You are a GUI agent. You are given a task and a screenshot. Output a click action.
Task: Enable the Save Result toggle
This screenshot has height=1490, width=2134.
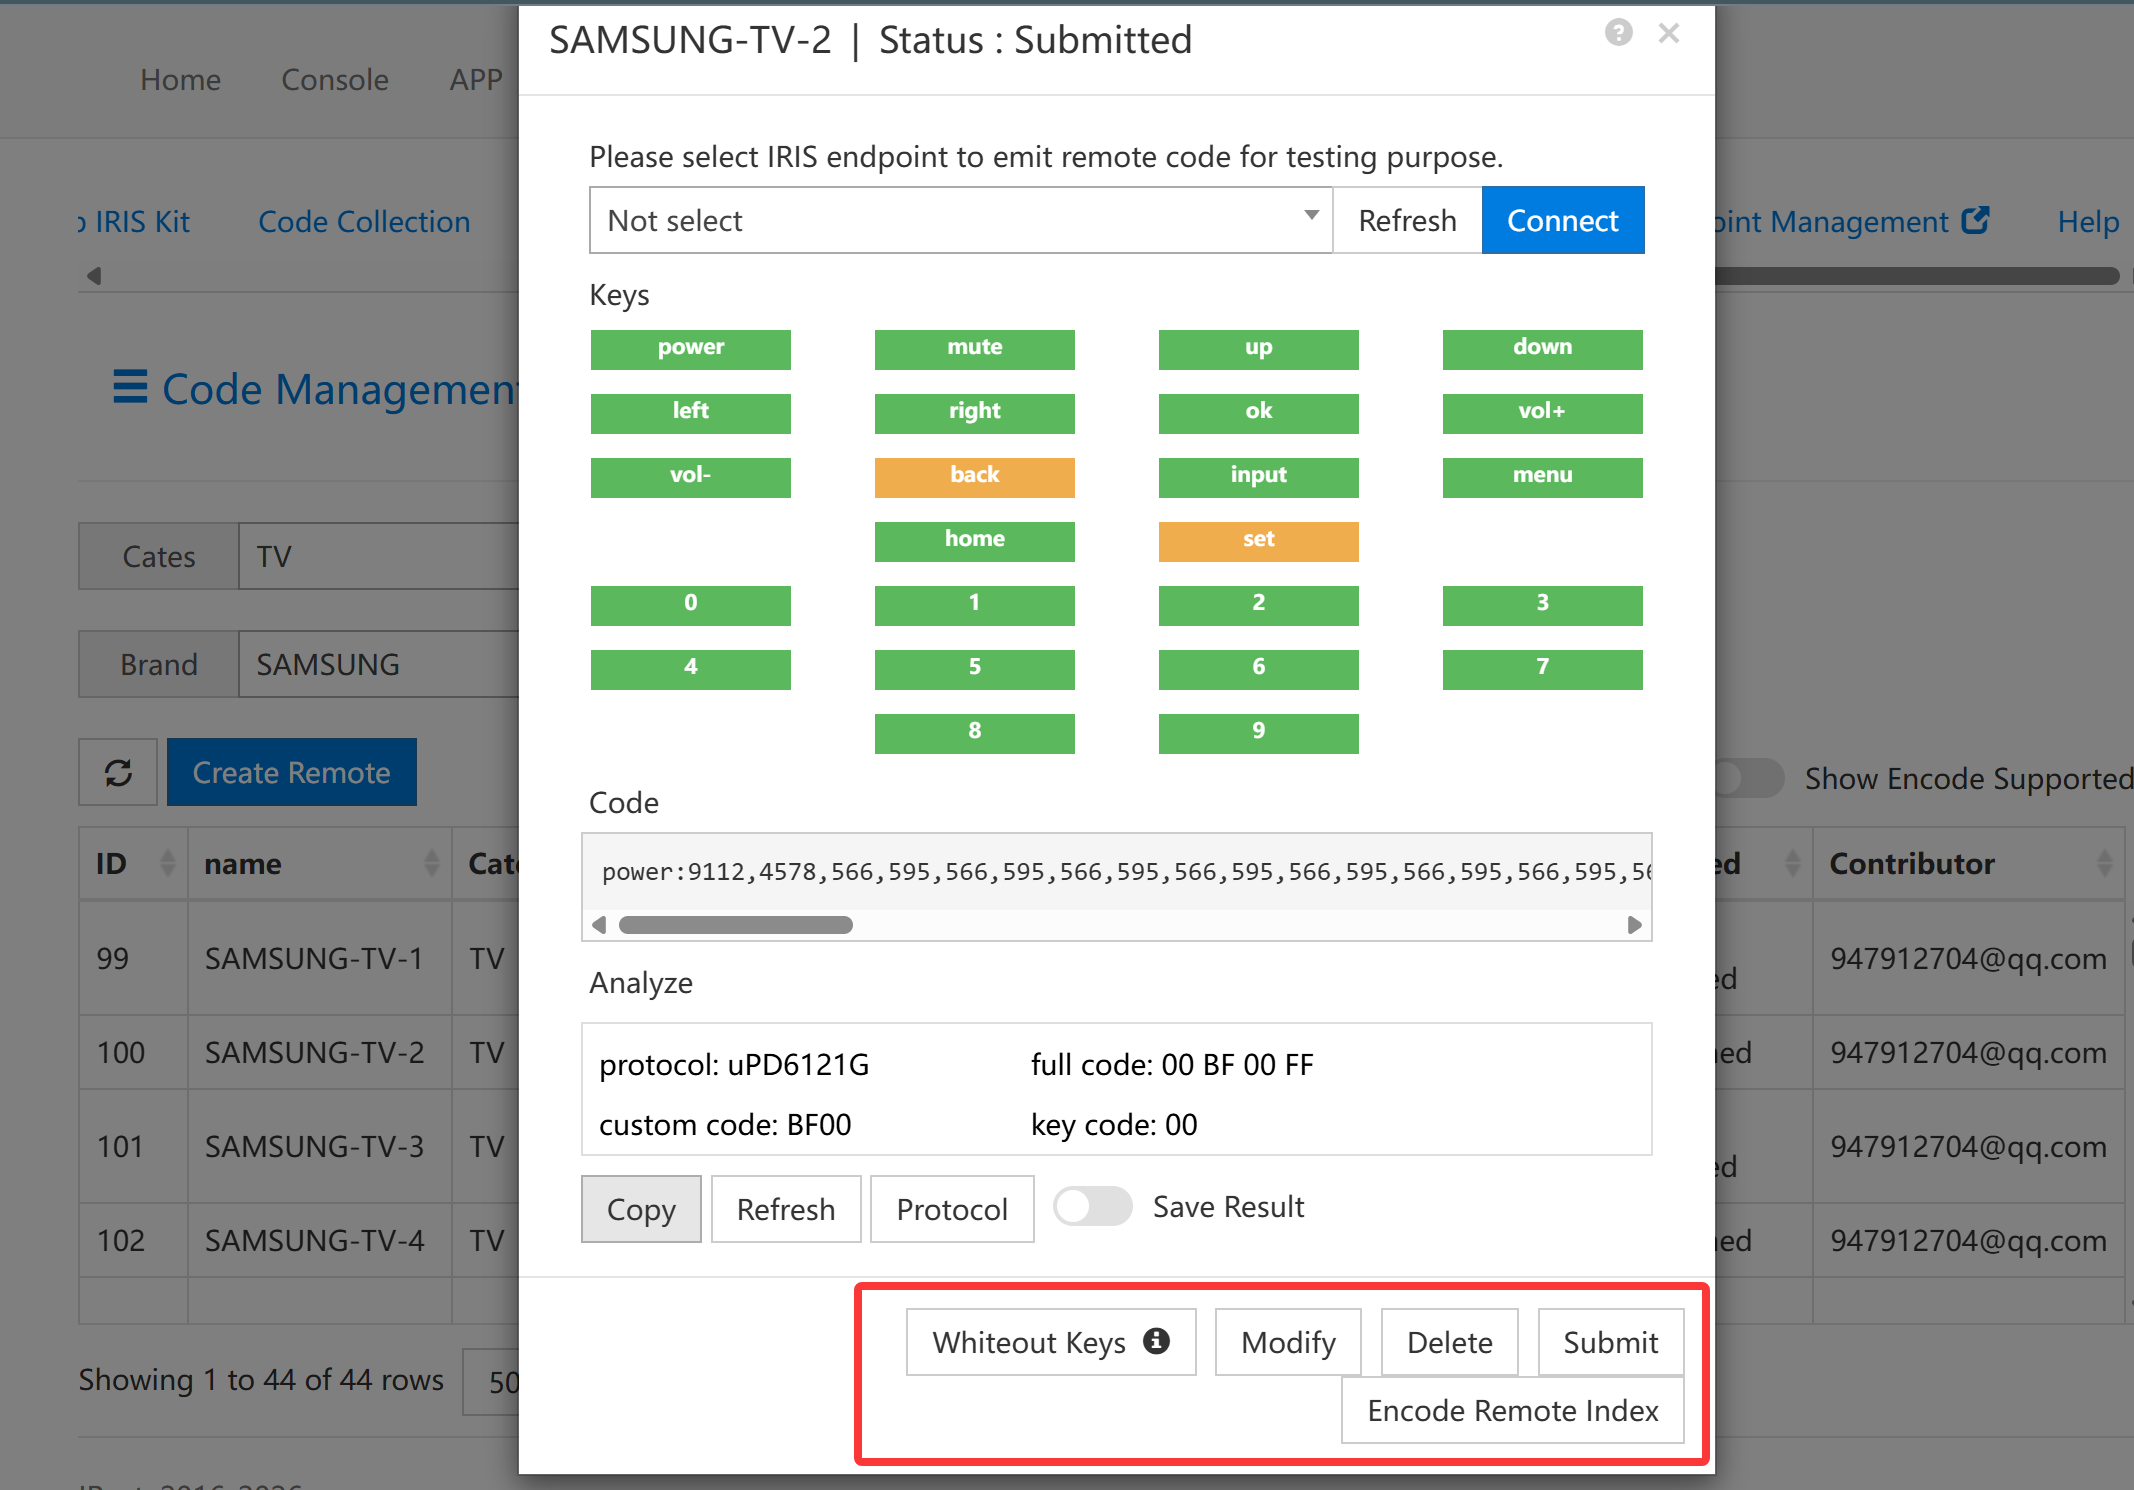coord(1092,1206)
